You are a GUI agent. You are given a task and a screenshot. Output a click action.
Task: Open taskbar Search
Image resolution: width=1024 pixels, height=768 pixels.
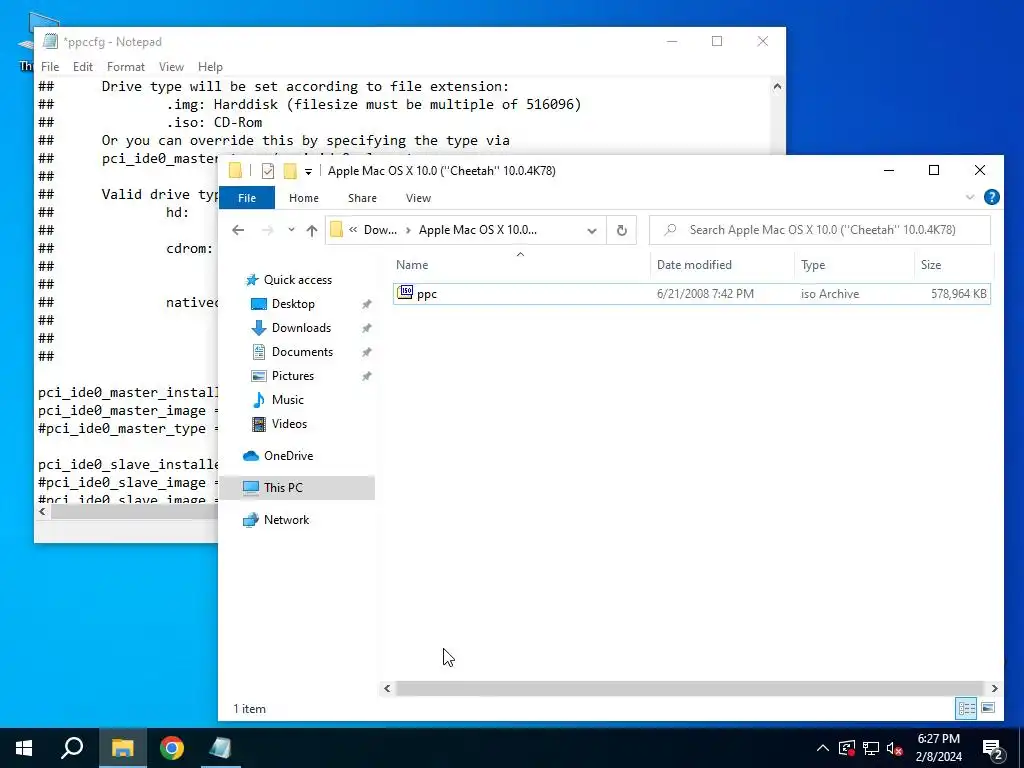72,748
